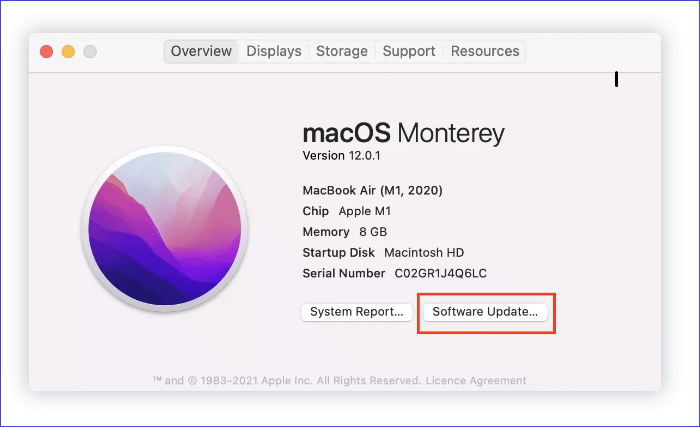Show the Resources tab

tap(485, 51)
